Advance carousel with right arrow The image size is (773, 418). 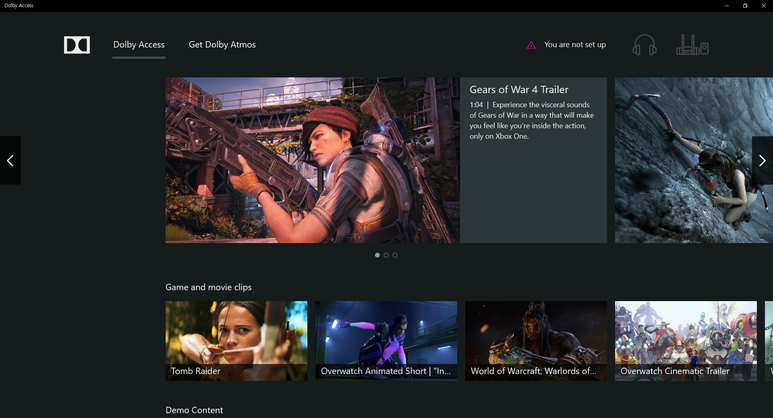(x=762, y=160)
